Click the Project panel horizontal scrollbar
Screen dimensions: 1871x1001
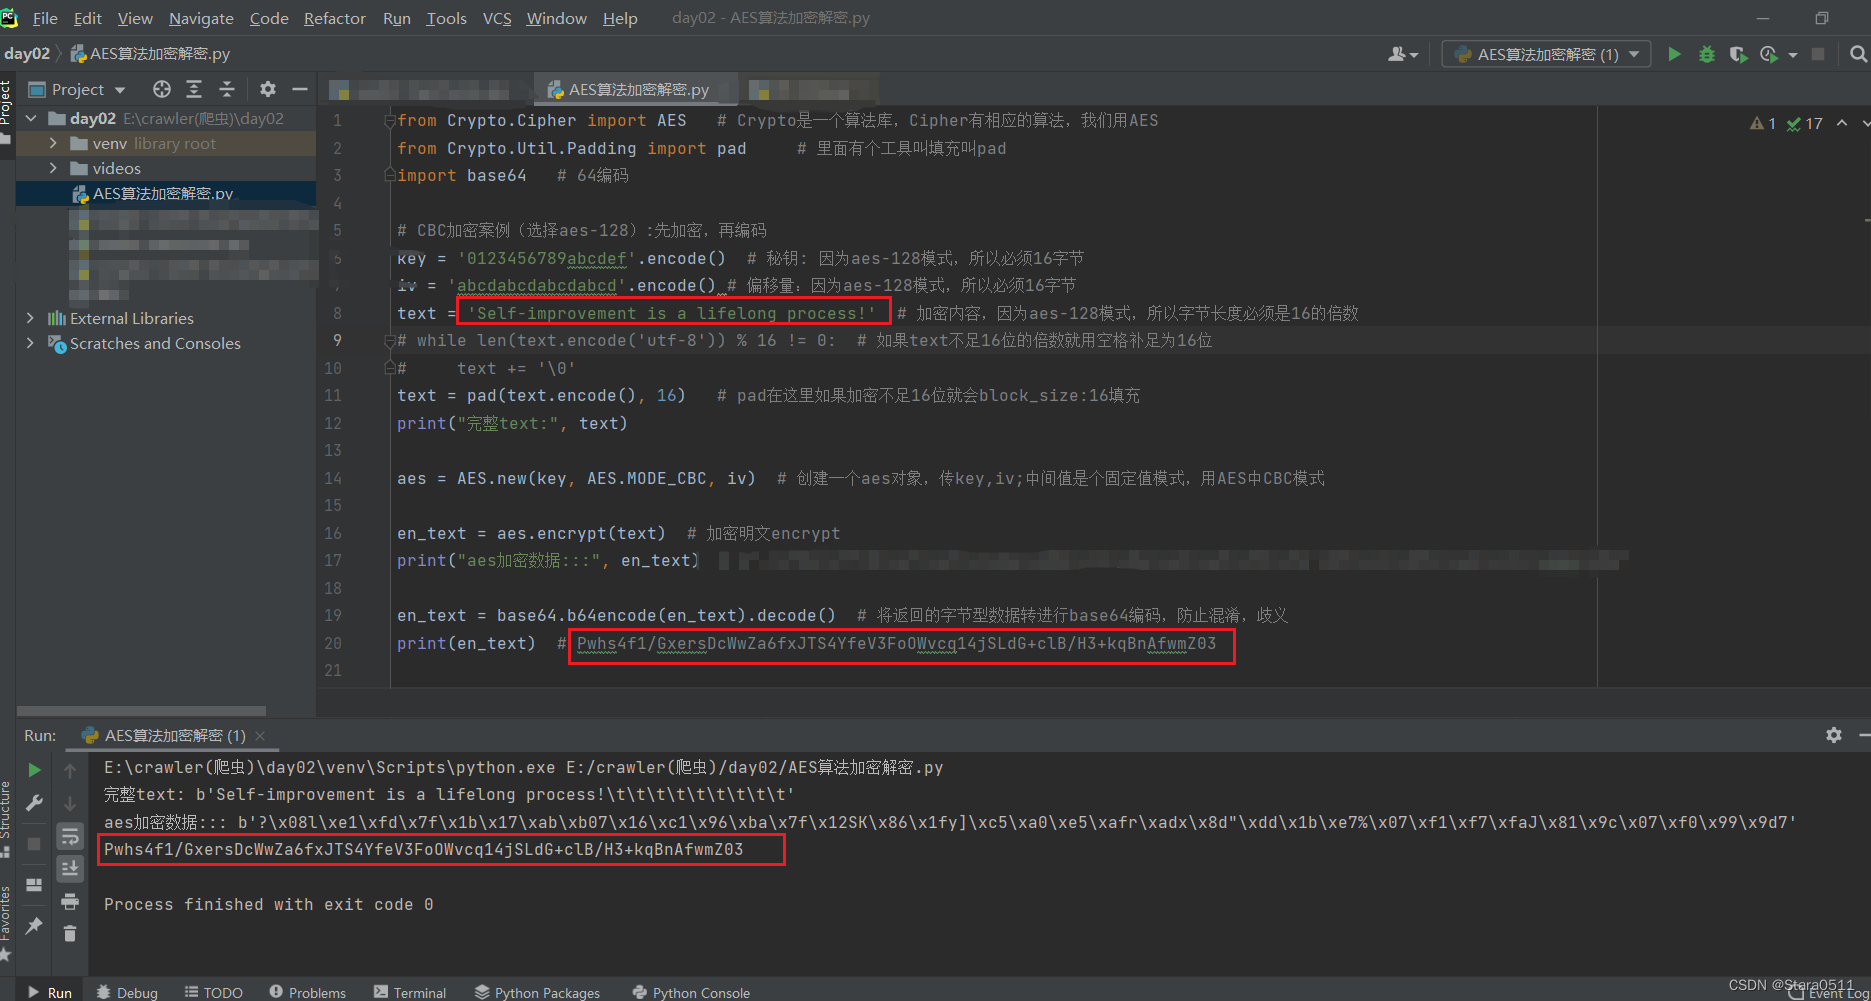[141, 711]
